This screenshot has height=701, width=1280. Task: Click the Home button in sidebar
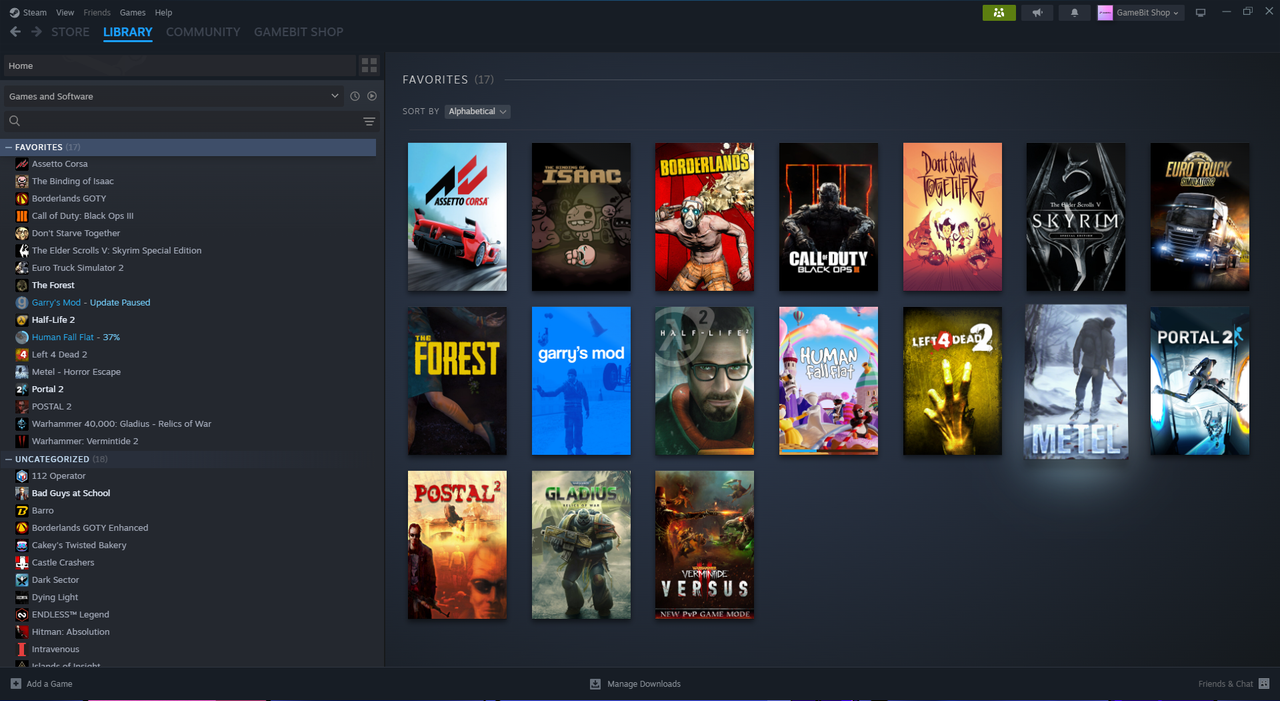pyautogui.click(x=179, y=65)
